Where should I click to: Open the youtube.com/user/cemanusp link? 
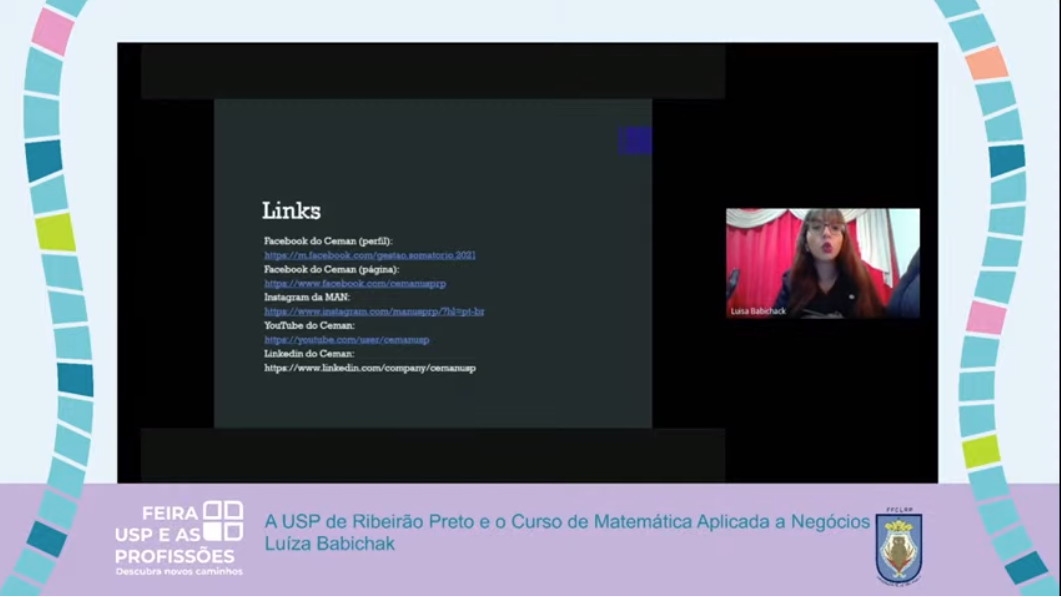click(x=346, y=340)
